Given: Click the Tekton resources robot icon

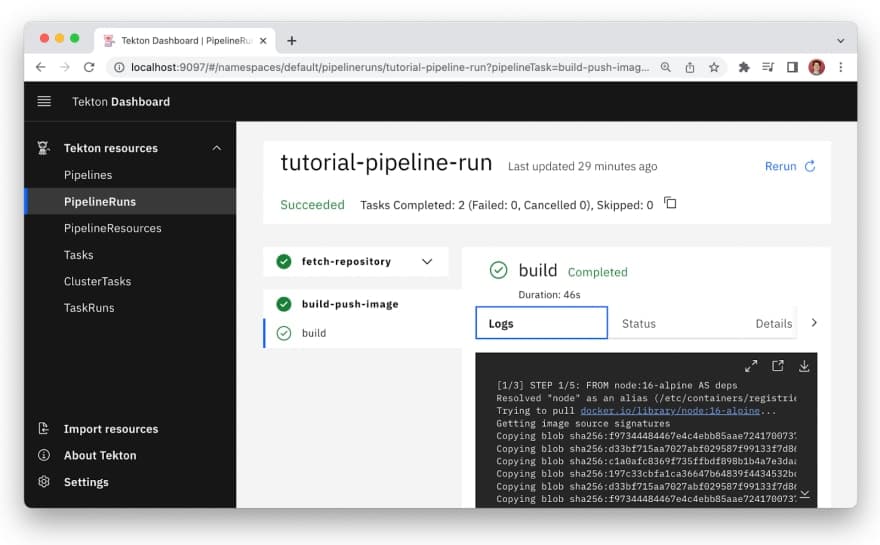Looking at the screenshot, I should 43,148.
